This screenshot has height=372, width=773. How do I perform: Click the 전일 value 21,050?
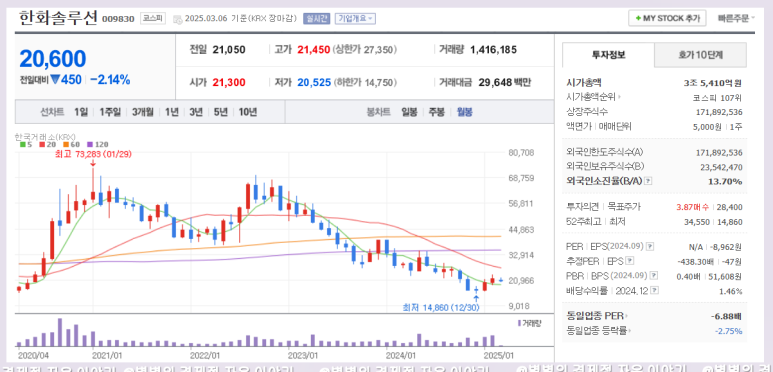[x=229, y=50]
